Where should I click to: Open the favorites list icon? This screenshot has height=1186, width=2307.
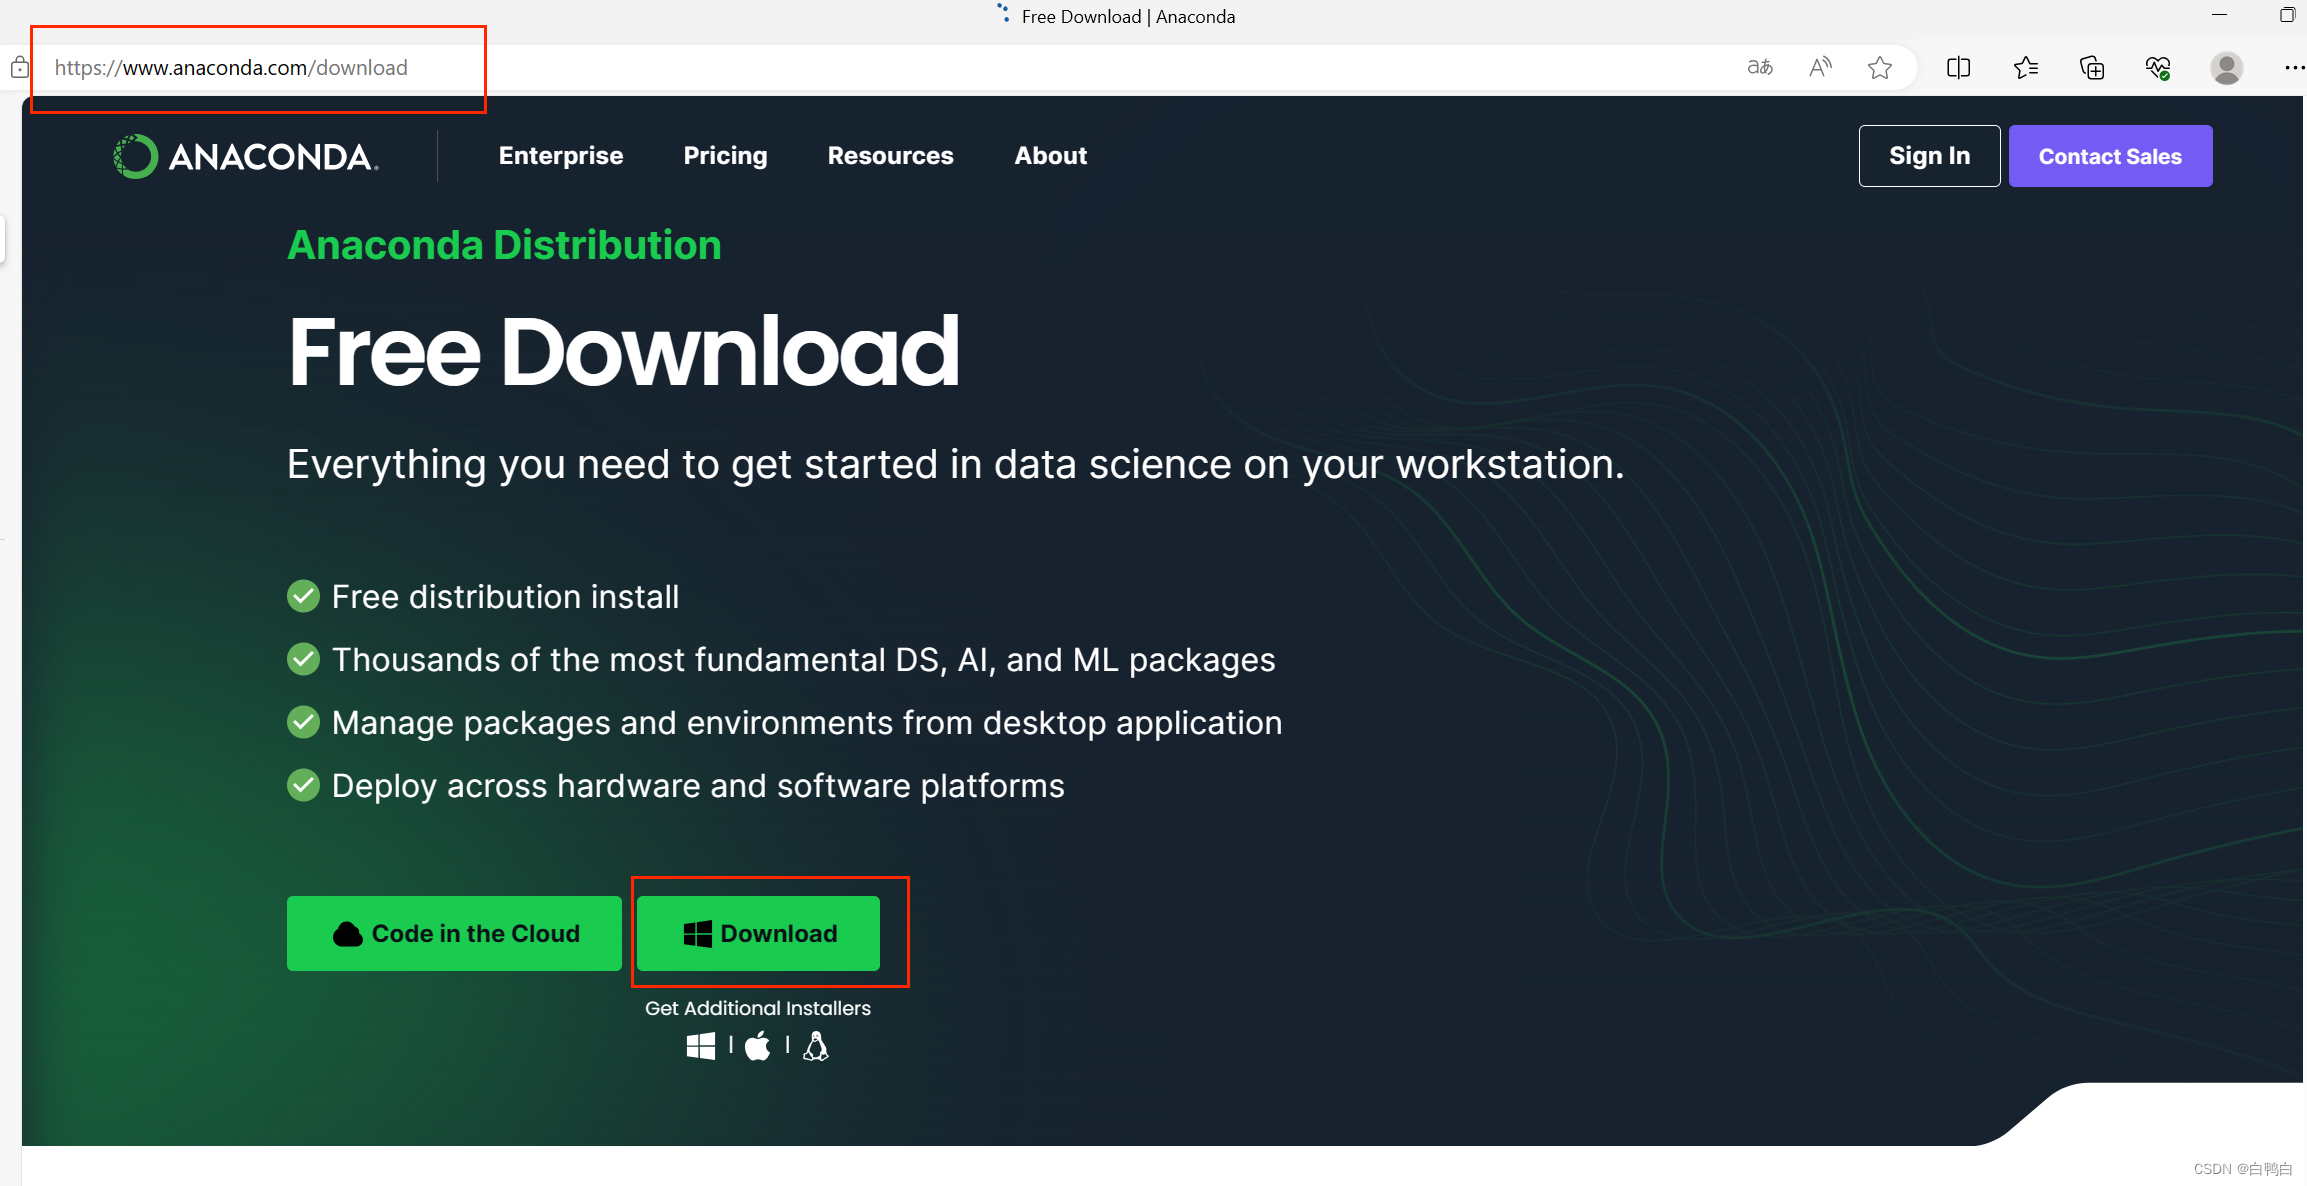(2026, 68)
